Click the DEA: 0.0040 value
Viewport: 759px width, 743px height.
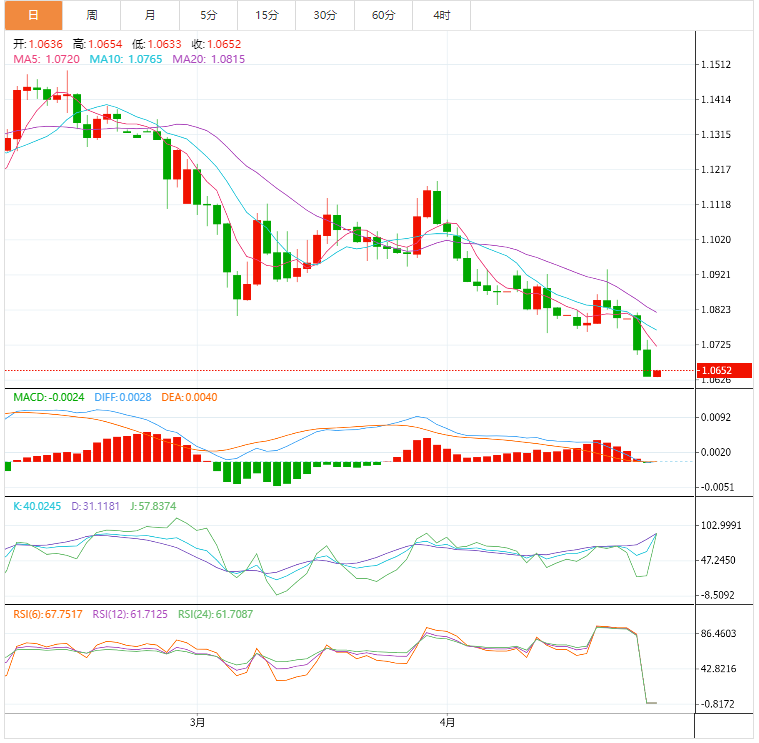pos(189,397)
